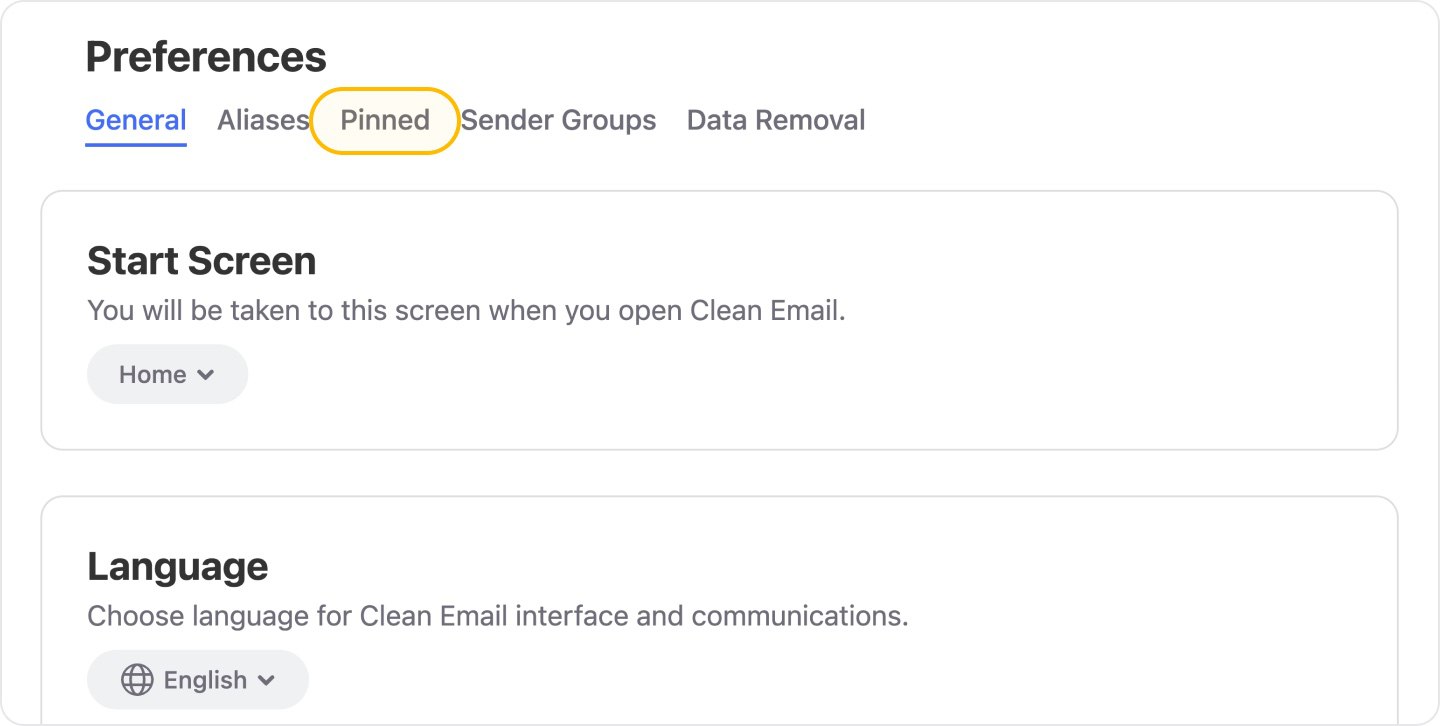Click the highlighted Pinned tab label
Image resolution: width=1440 pixels, height=726 pixels.
click(384, 120)
